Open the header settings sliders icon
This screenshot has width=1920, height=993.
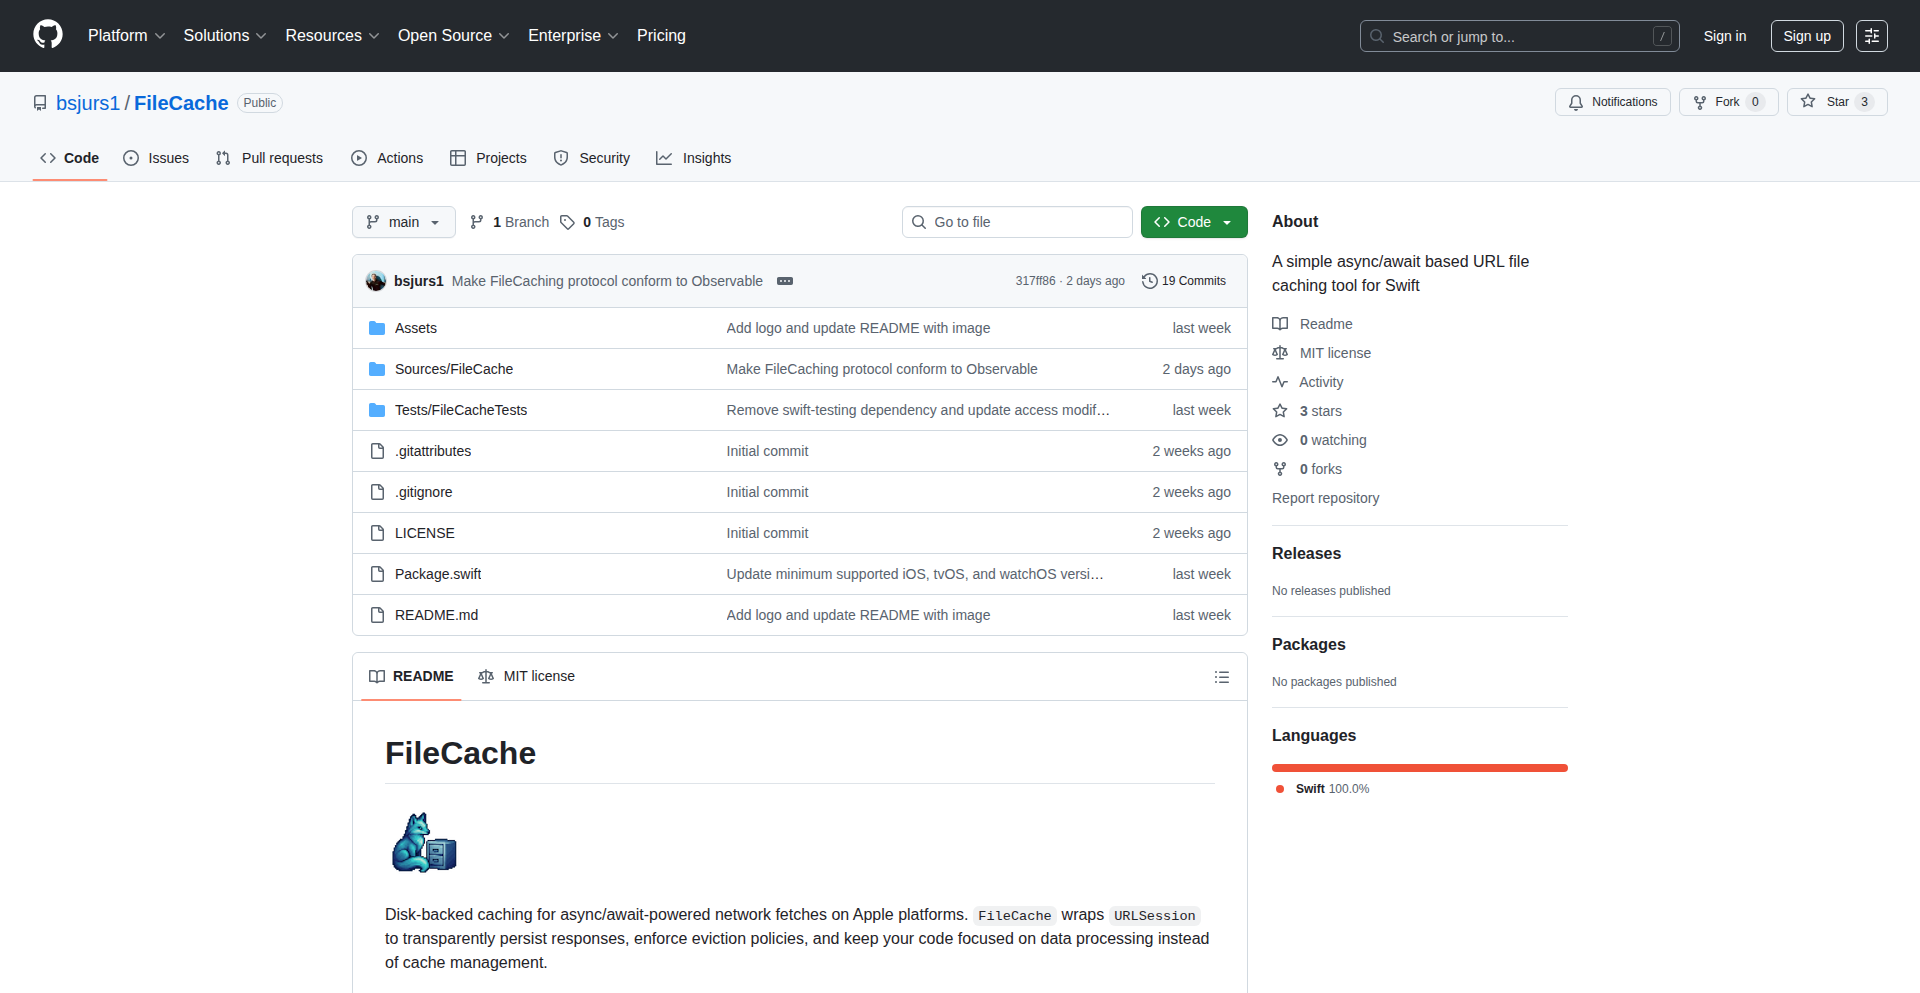[x=1871, y=36]
